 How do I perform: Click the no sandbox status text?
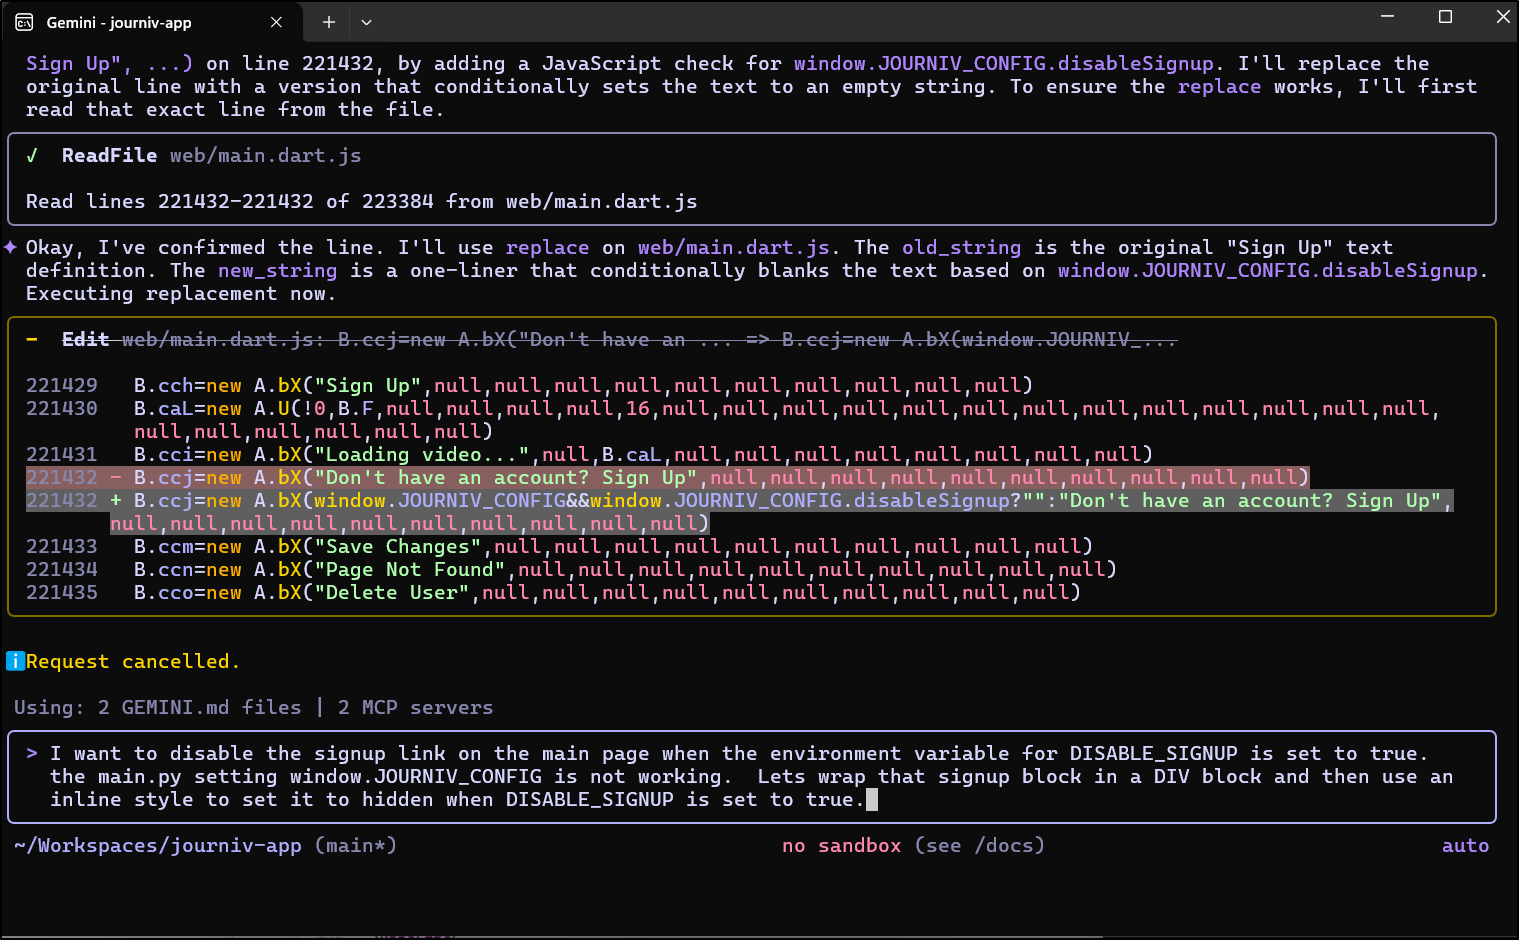(841, 845)
